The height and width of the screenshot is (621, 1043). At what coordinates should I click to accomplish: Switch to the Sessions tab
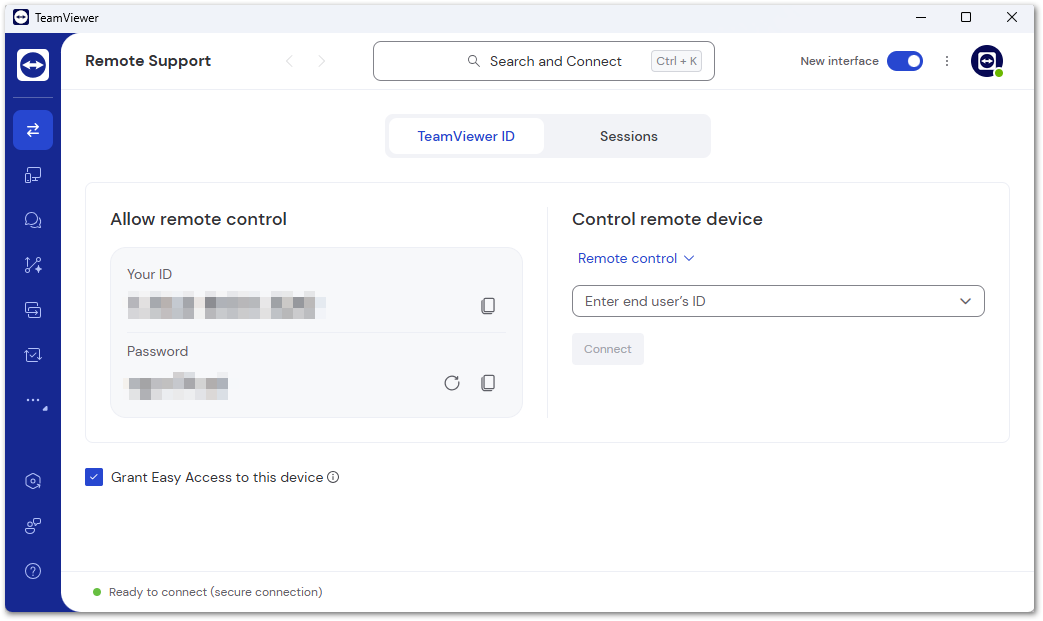pyautogui.click(x=629, y=136)
